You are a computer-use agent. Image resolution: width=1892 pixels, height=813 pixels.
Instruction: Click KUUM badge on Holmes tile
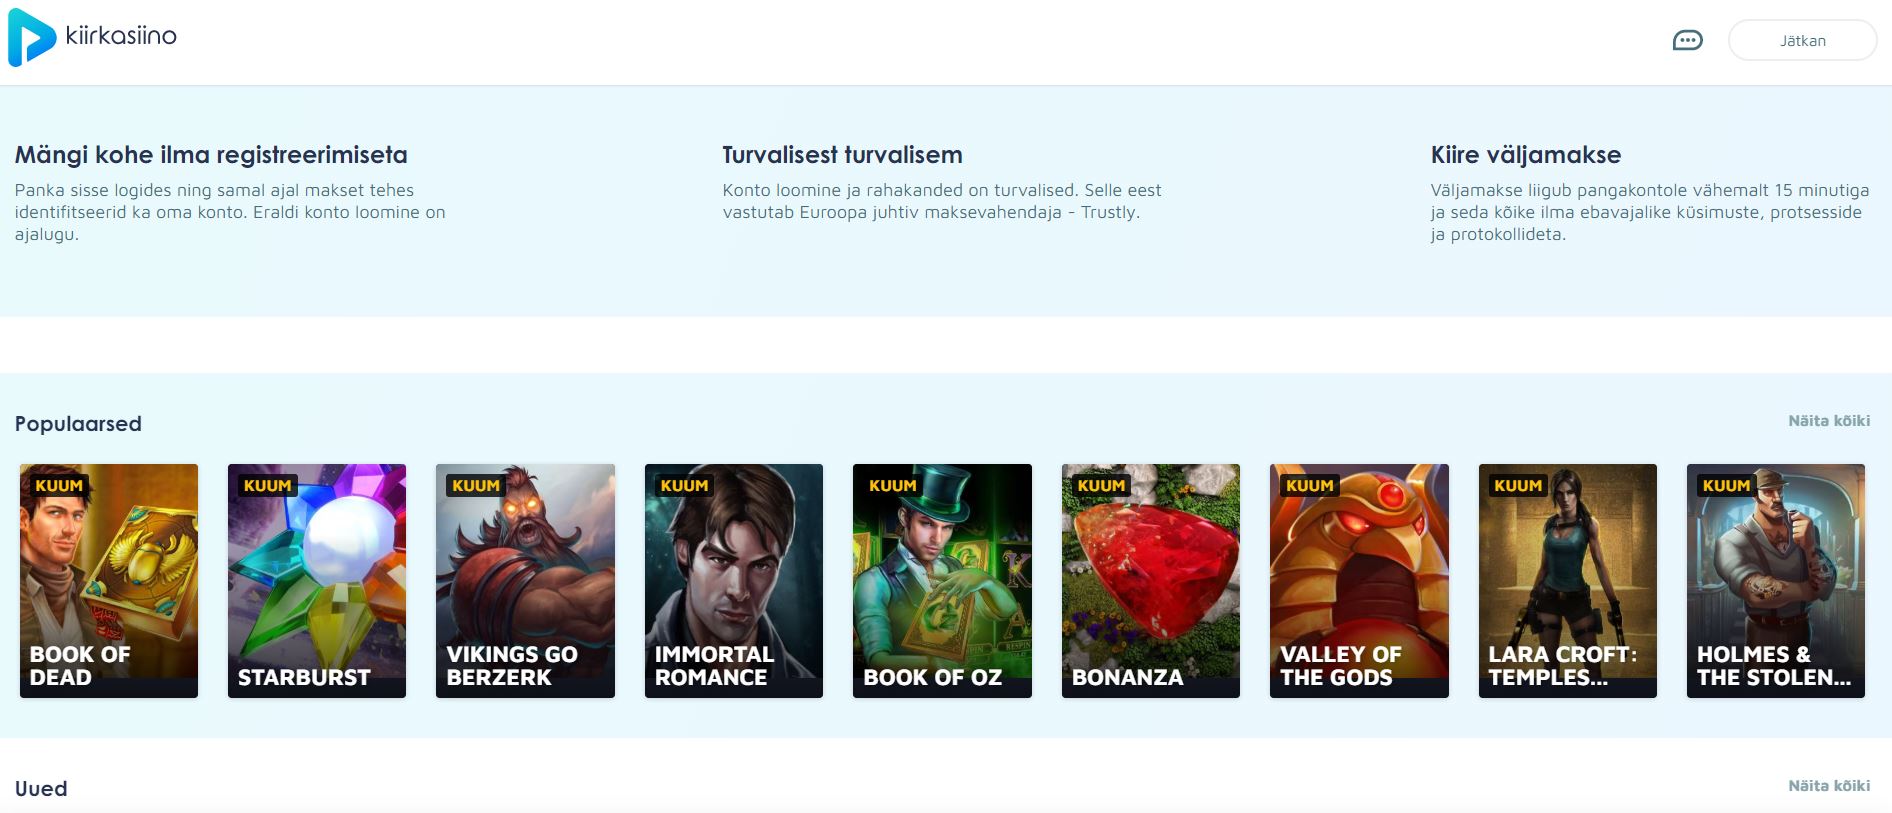tap(1726, 486)
